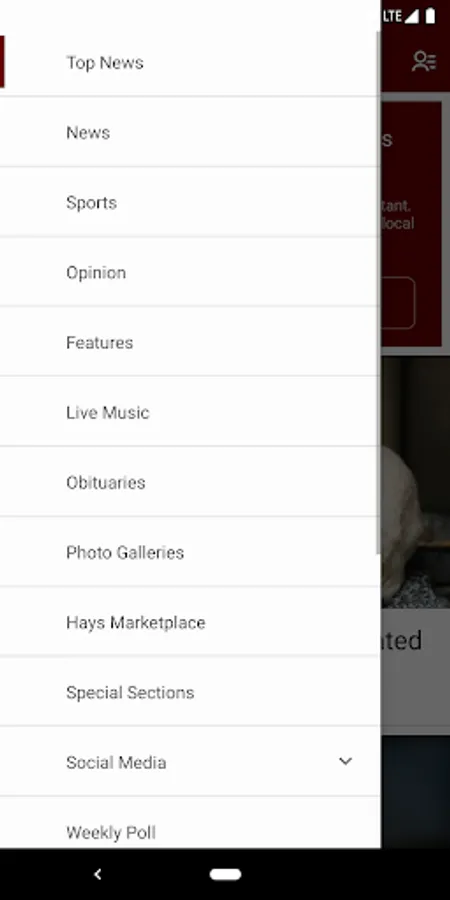
Task: Open the Opinion section
Action: pyautogui.click(x=189, y=273)
